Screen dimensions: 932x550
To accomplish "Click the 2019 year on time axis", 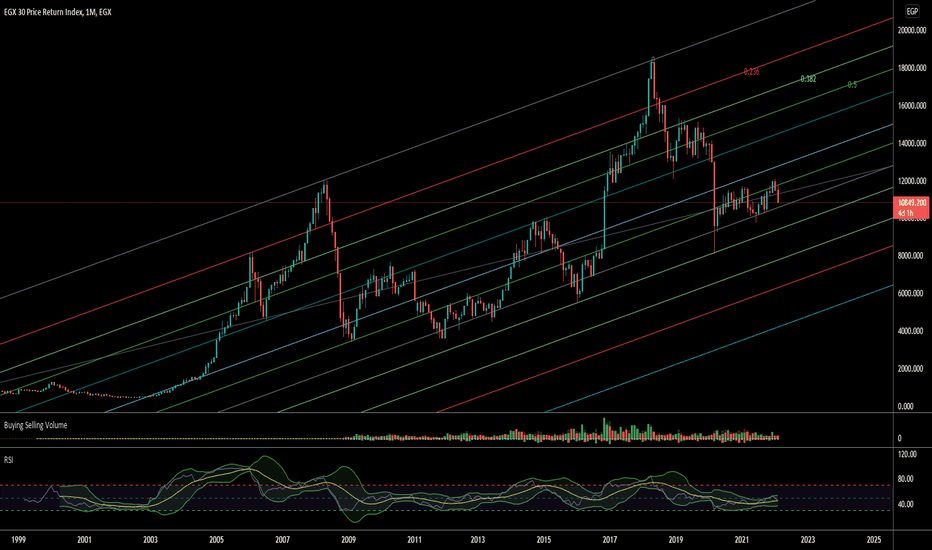I will (x=675, y=540).
